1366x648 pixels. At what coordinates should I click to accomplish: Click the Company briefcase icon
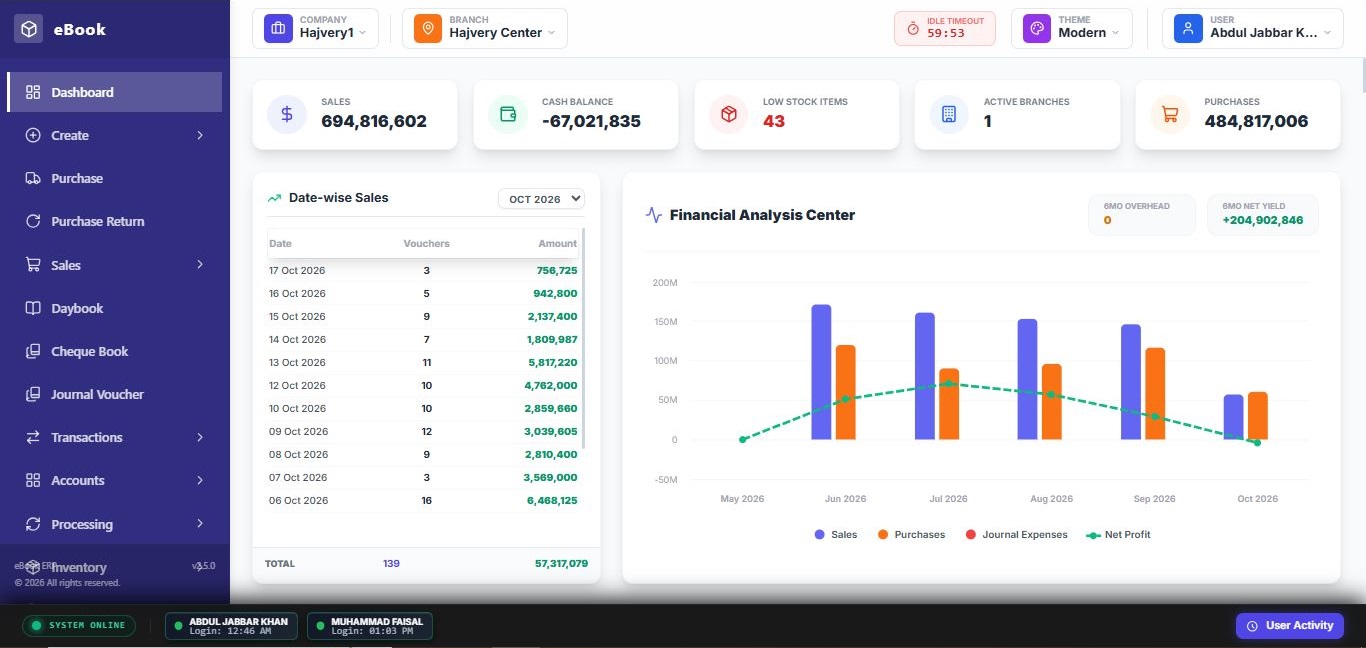[278, 28]
